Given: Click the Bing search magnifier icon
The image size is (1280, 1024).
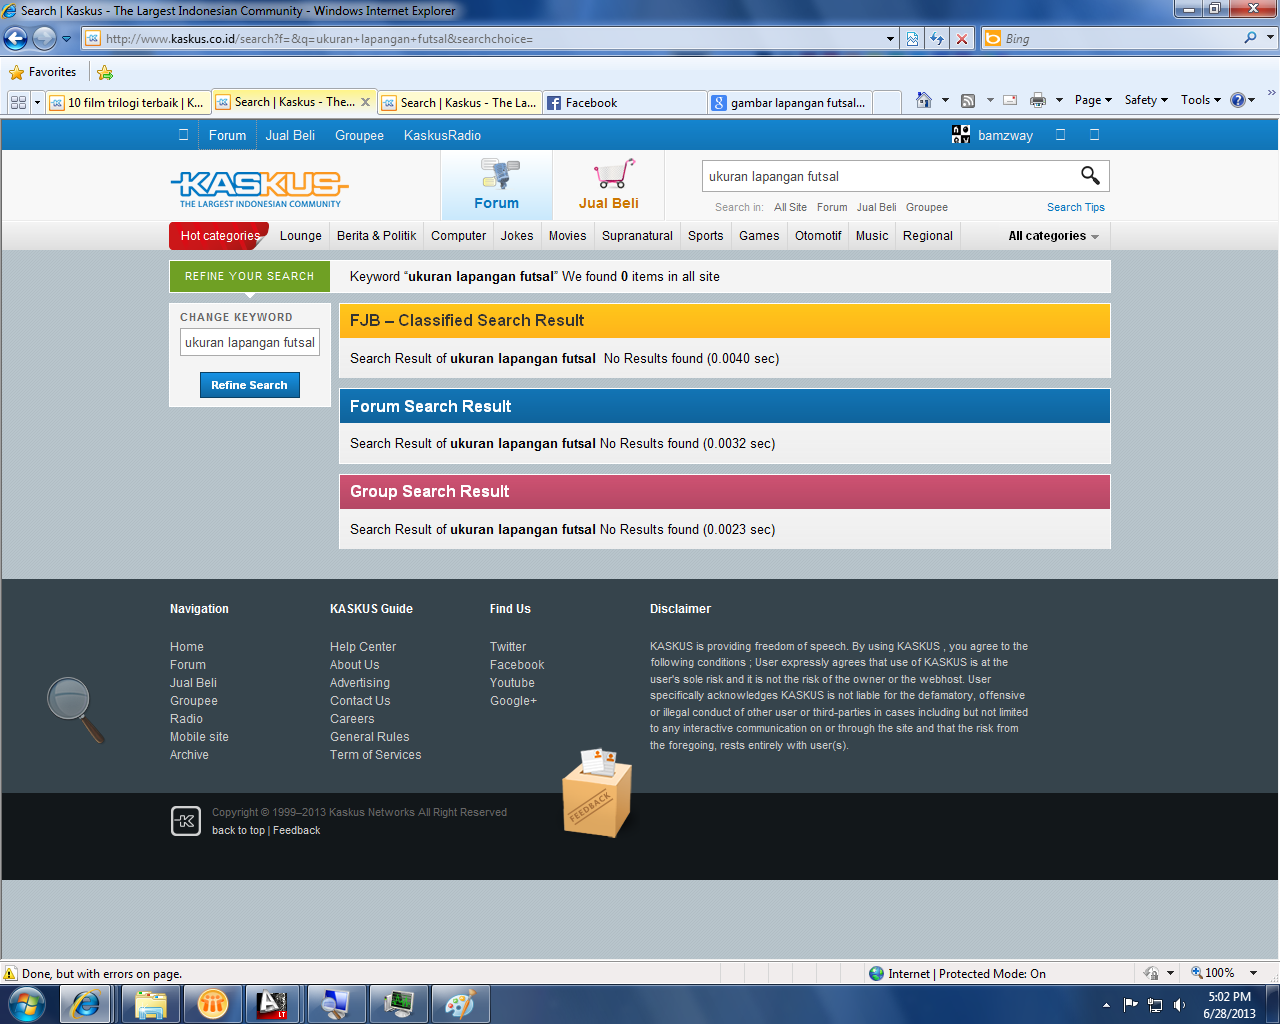Looking at the screenshot, I should [1250, 38].
